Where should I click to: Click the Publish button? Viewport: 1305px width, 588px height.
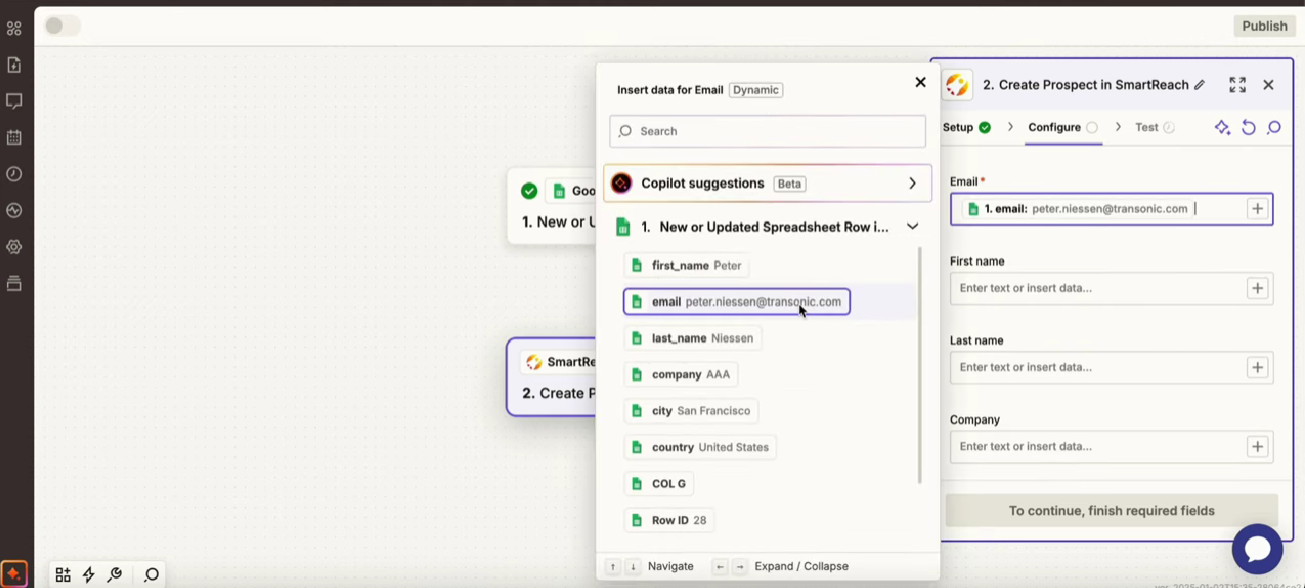coord(1264,26)
